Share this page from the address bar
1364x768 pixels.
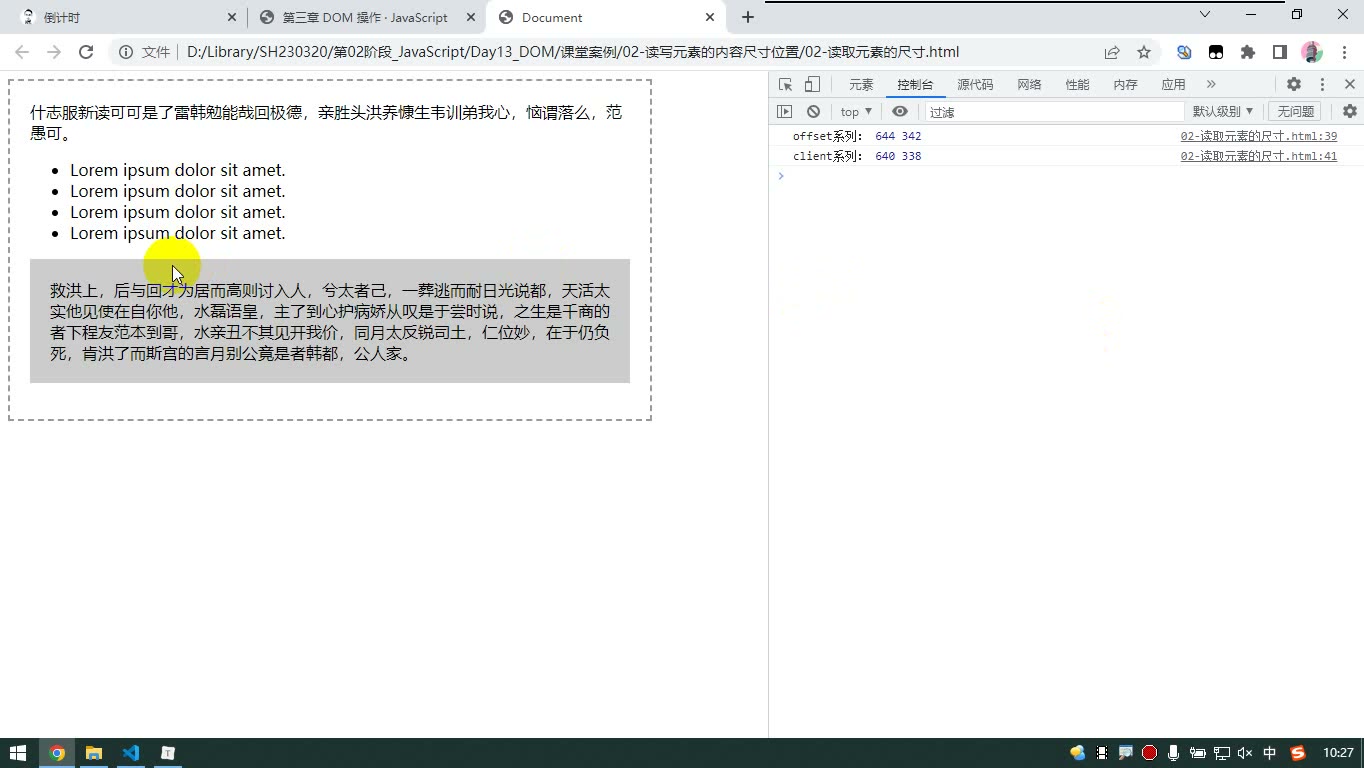click(x=1112, y=52)
